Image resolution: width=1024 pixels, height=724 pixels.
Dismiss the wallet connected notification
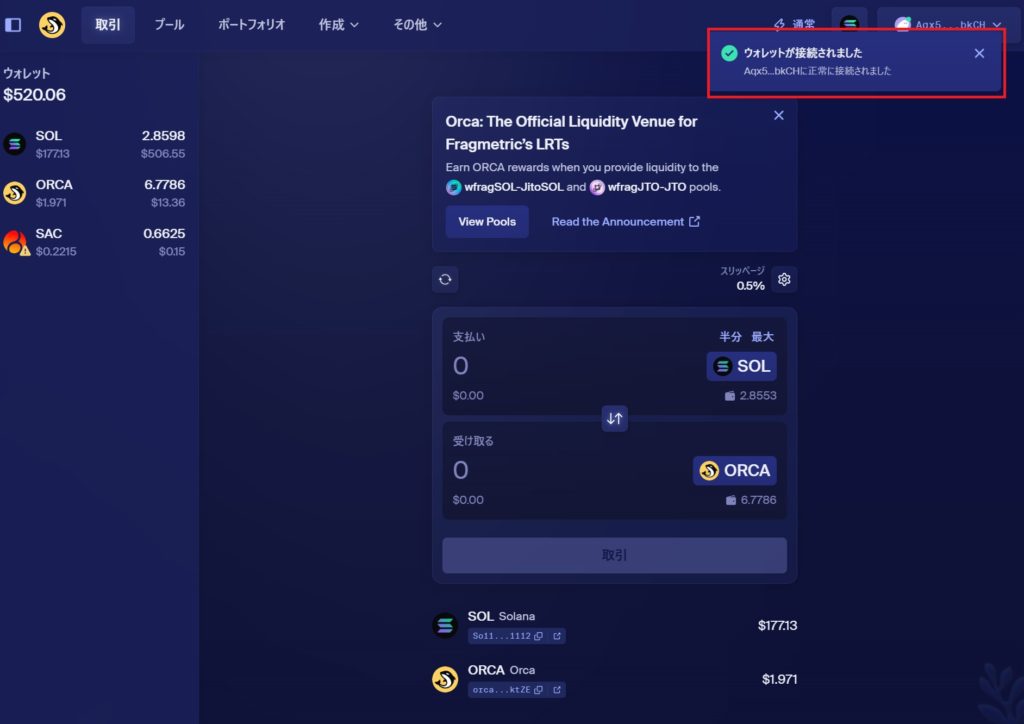click(x=979, y=54)
